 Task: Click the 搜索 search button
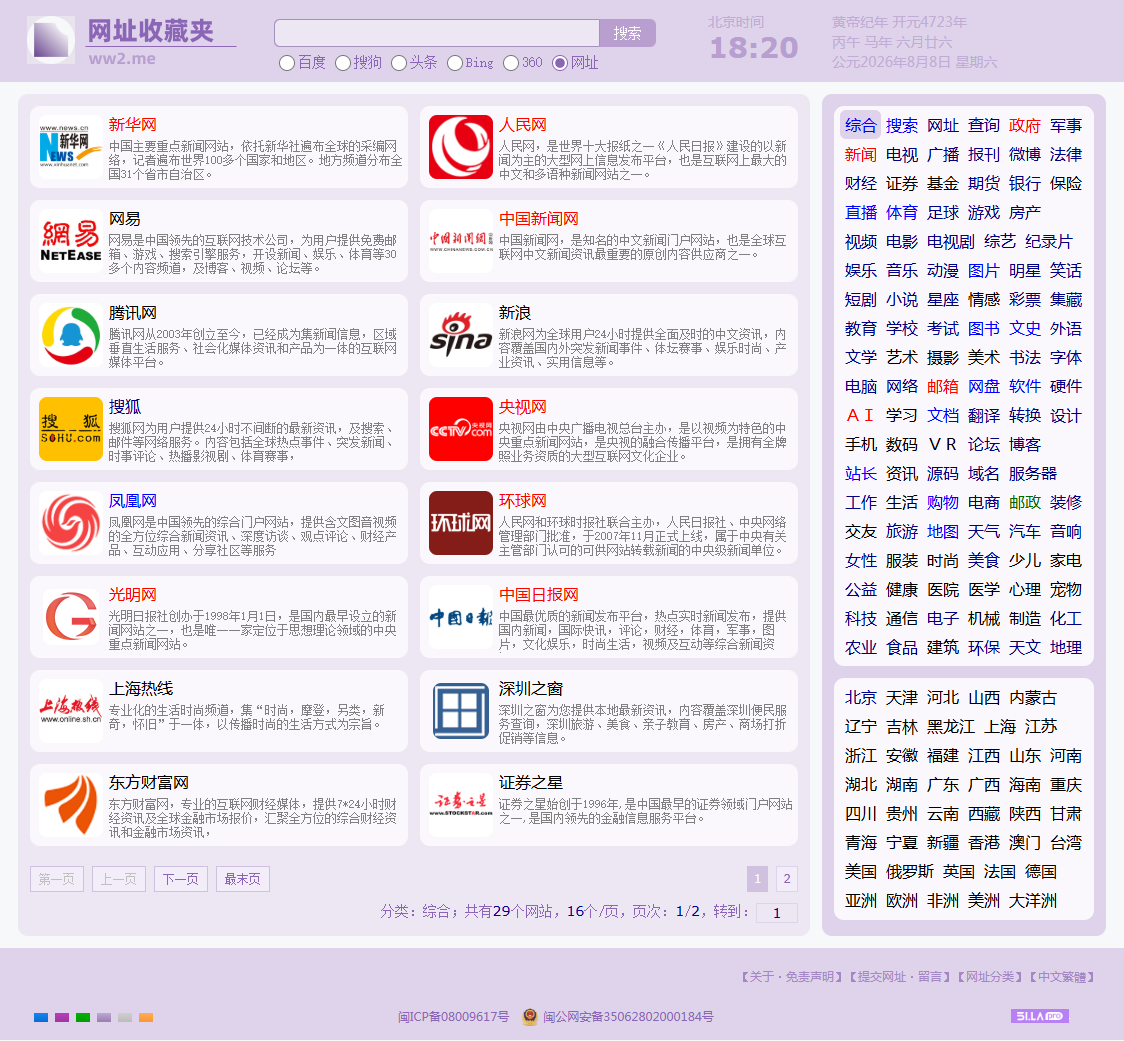(627, 33)
